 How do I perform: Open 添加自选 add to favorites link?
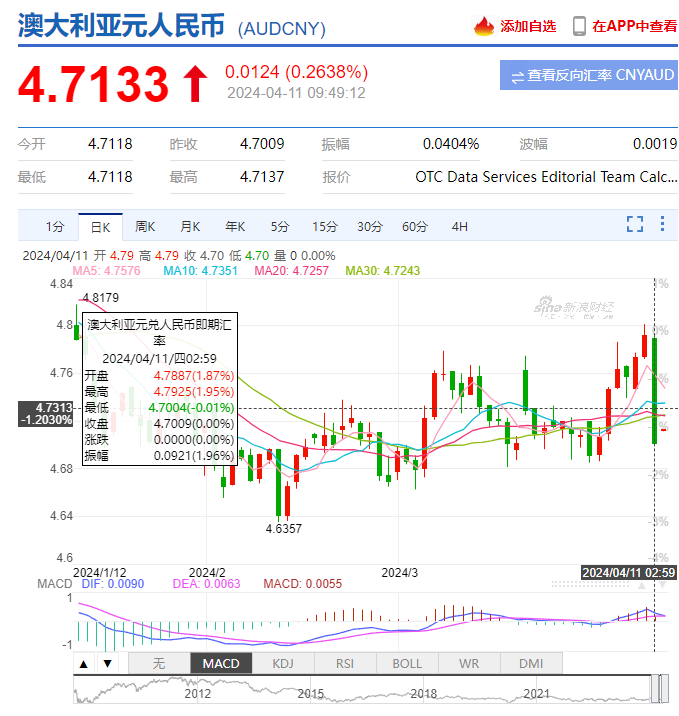528,26
